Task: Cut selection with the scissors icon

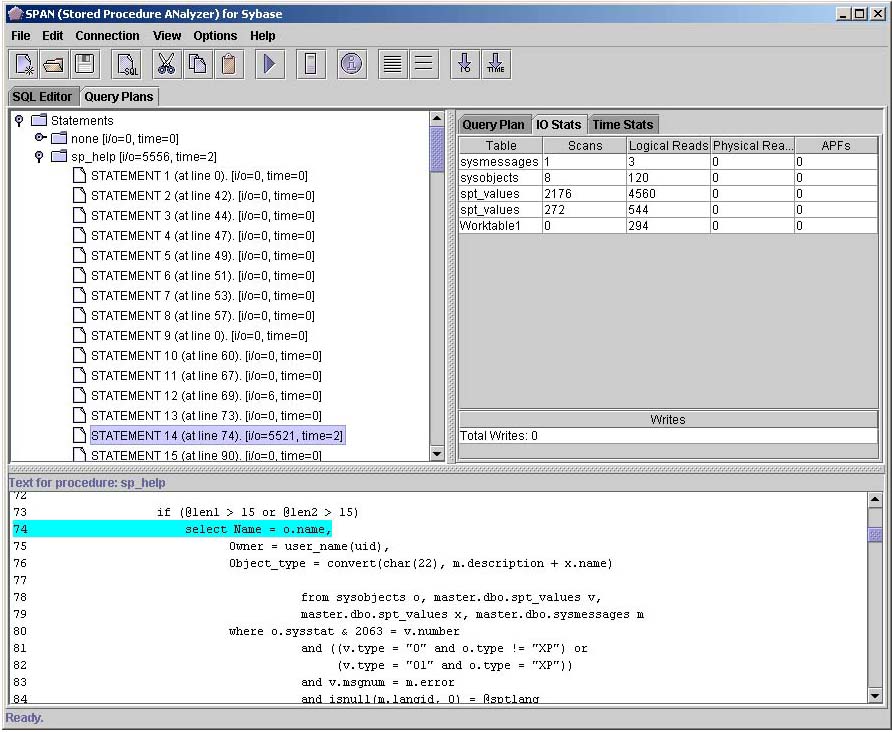Action: (x=166, y=64)
